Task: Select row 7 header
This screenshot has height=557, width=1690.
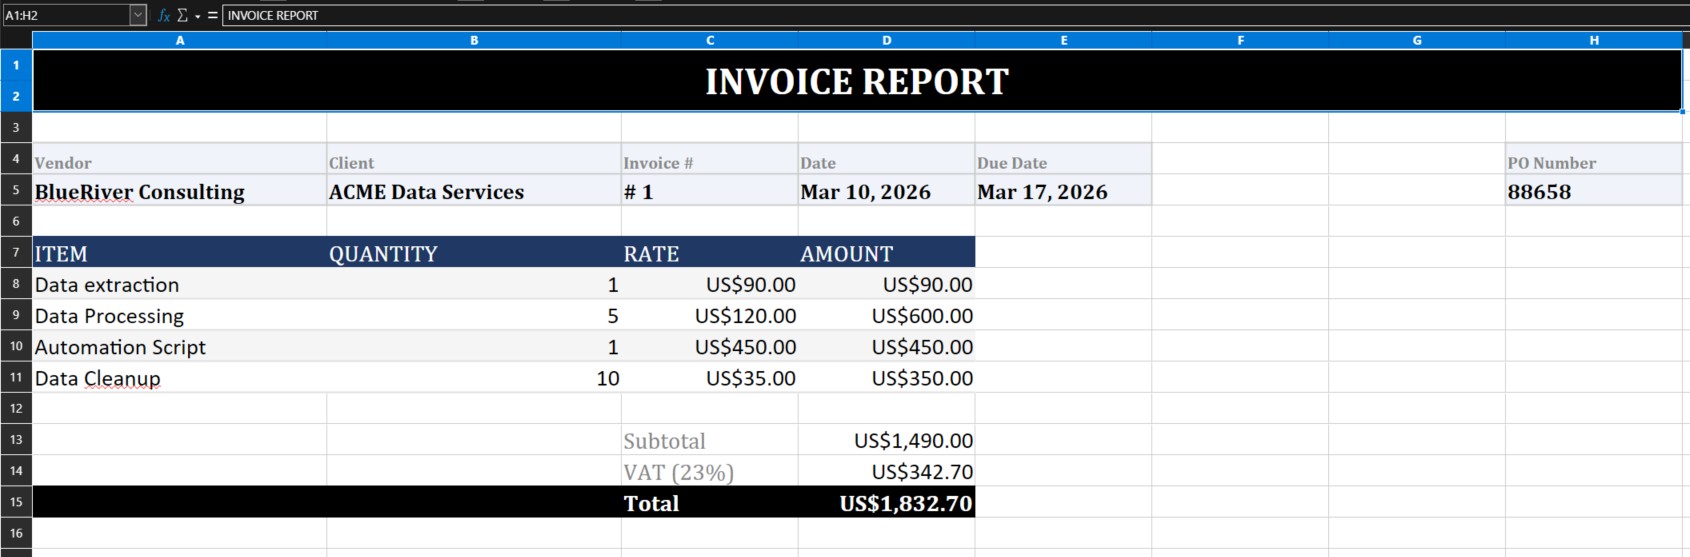Action: pyautogui.click(x=16, y=252)
